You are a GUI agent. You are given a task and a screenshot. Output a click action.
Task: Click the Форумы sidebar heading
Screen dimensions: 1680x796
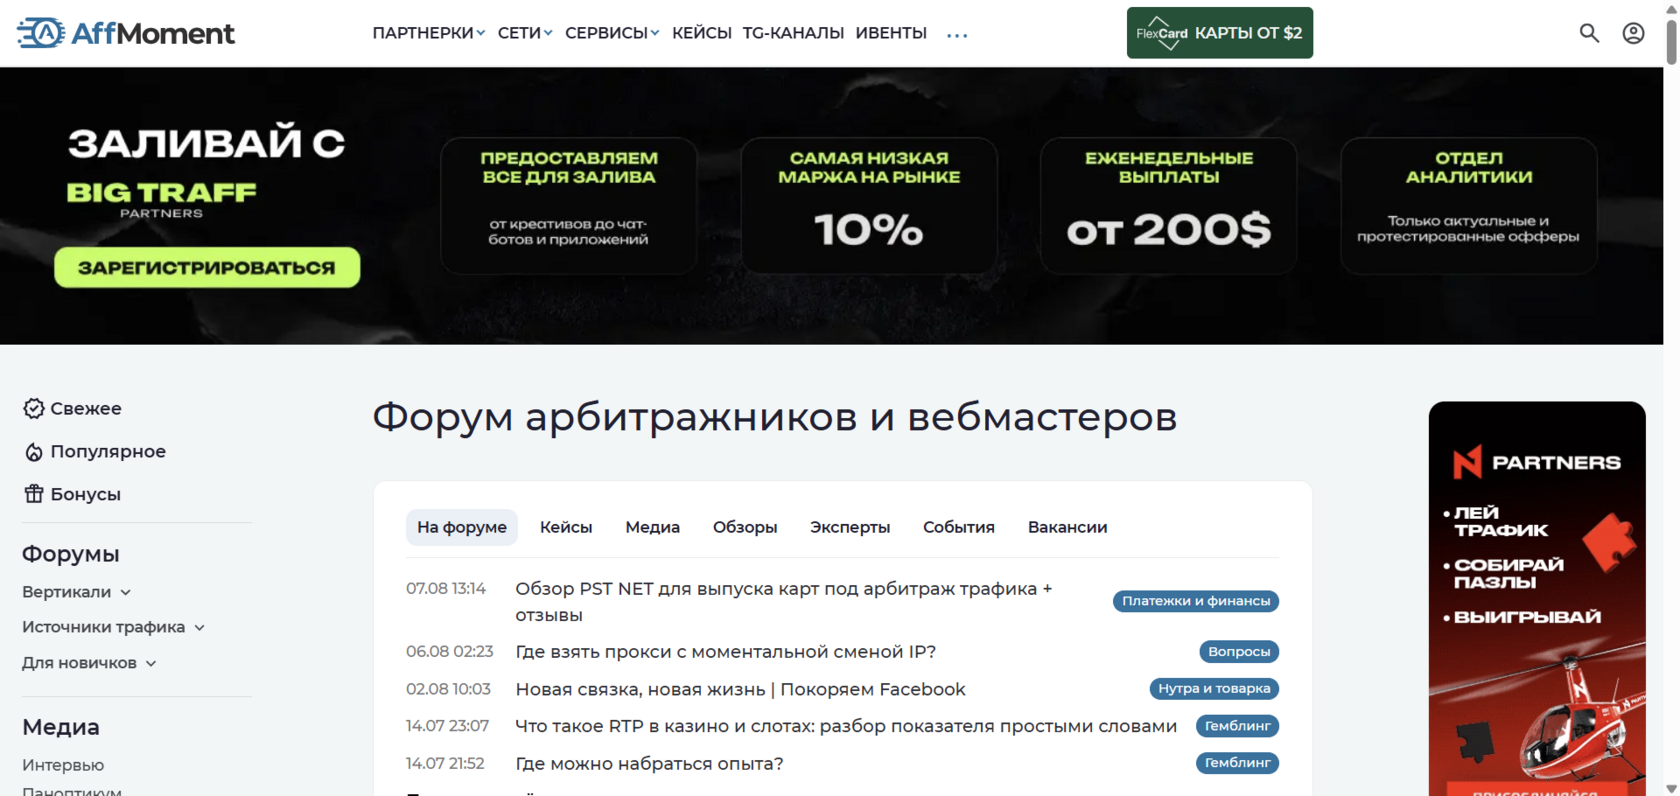point(71,554)
